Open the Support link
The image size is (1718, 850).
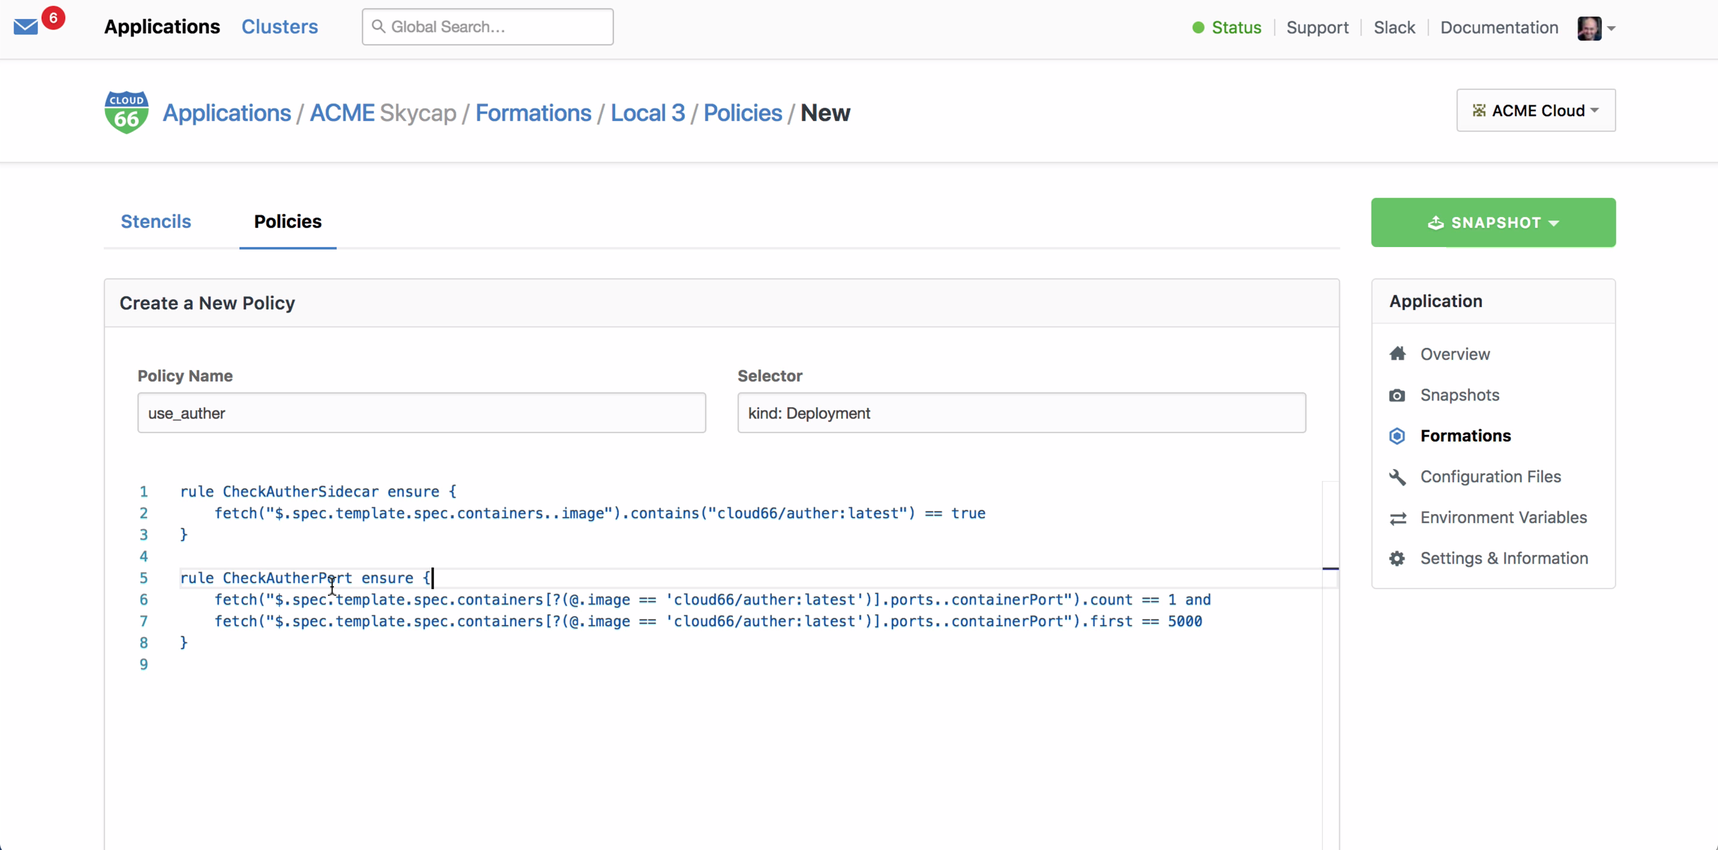[x=1317, y=28]
